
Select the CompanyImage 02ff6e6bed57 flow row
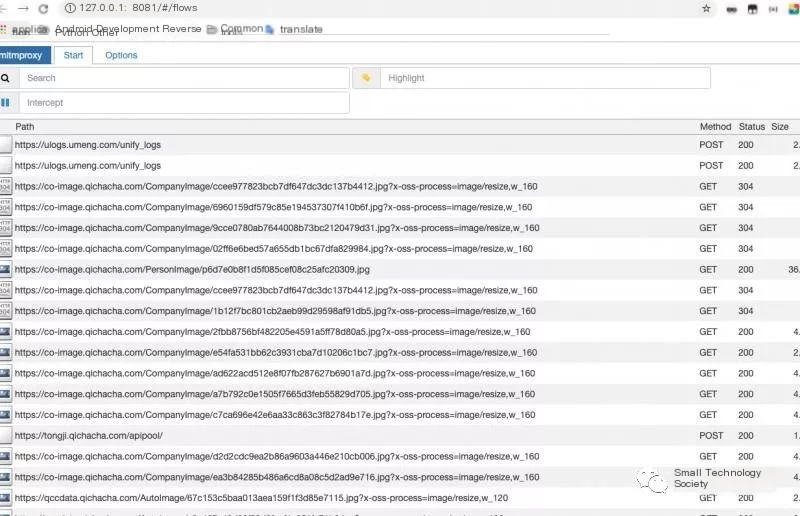click(400, 249)
